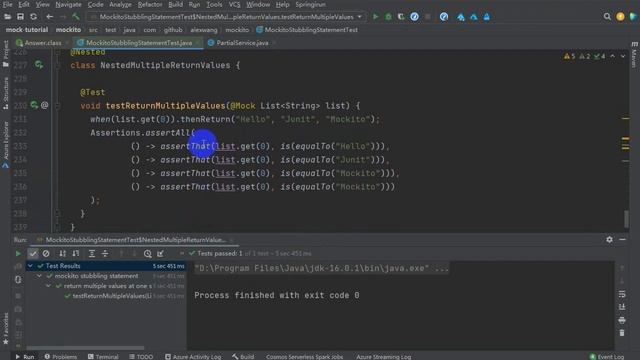This screenshot has height=360, width=640.
Task: Start debugging with the green bug icon
Action: (388, 17)
